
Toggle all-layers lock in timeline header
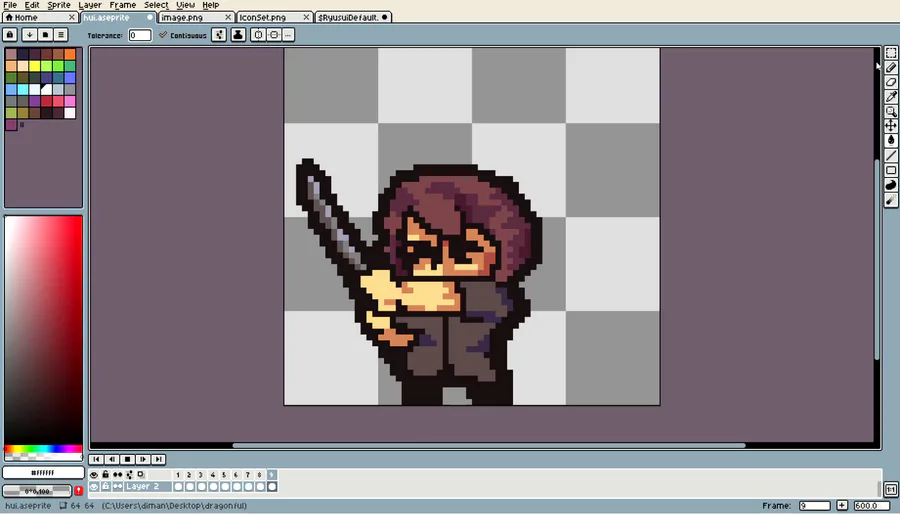click(x=106, y=475)
